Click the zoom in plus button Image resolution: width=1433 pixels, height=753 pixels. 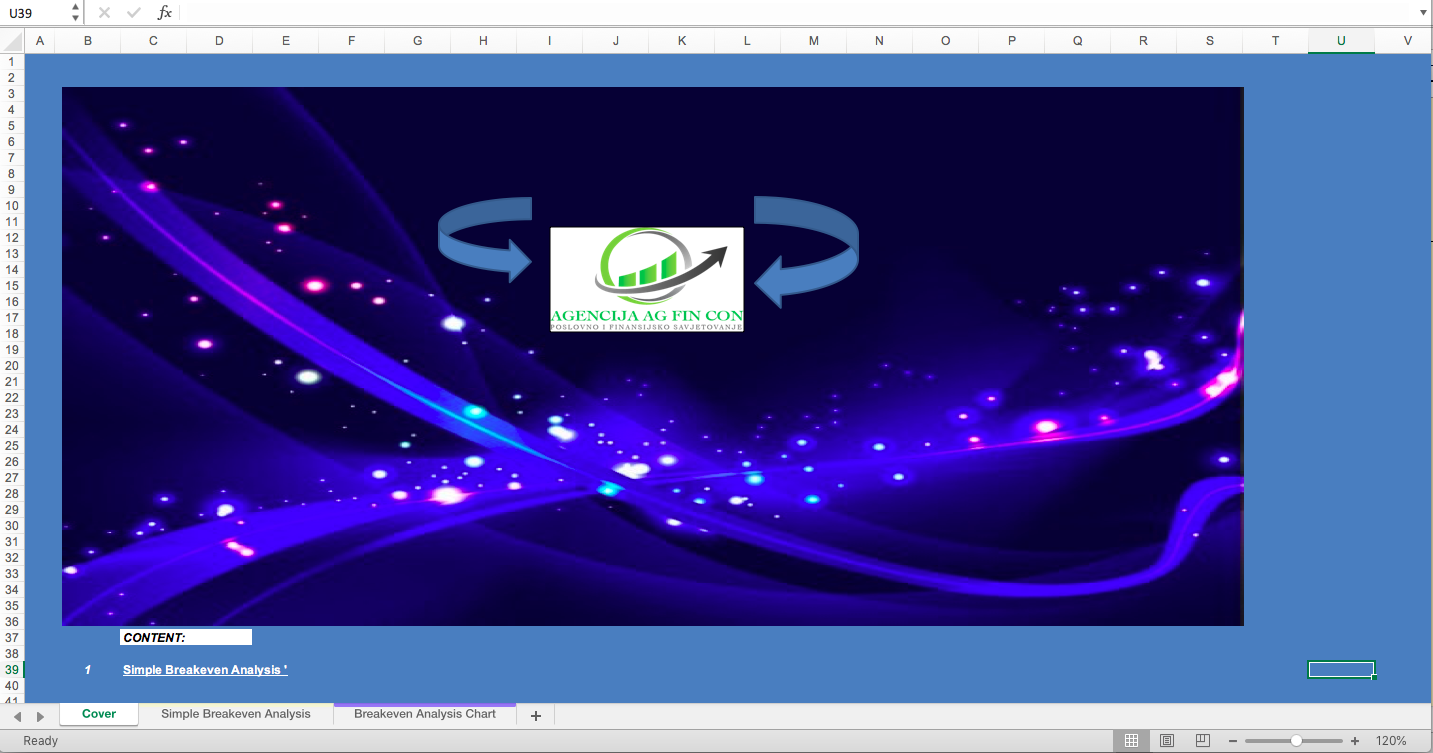point(1355,741)
